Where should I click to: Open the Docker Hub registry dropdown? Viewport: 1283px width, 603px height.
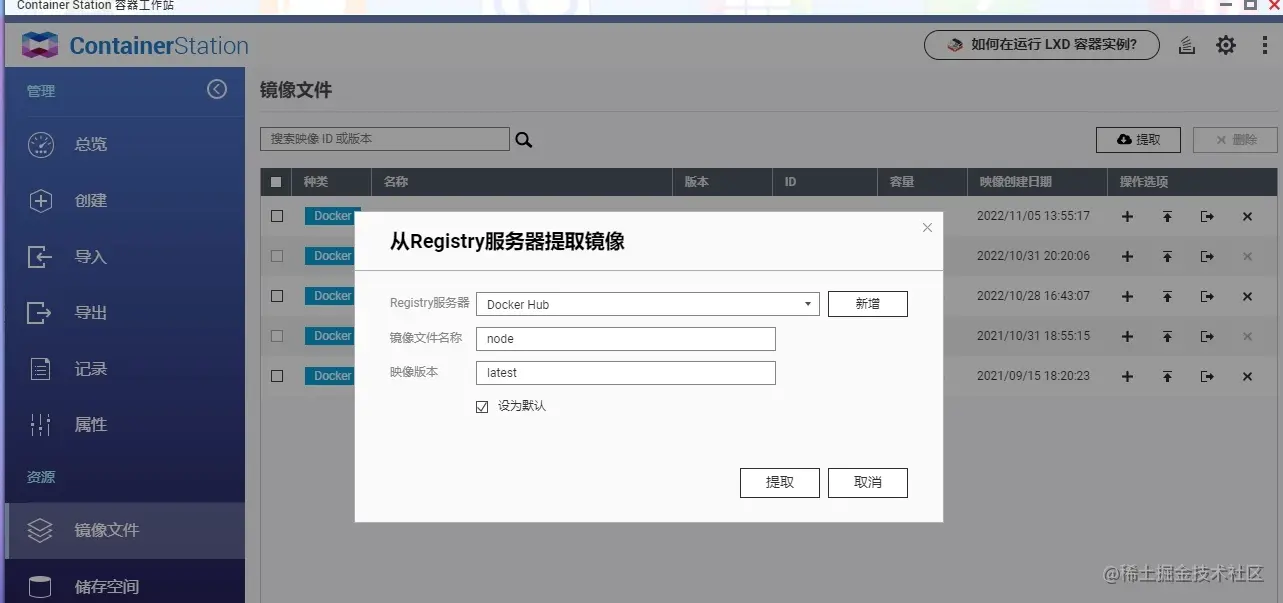647,304
